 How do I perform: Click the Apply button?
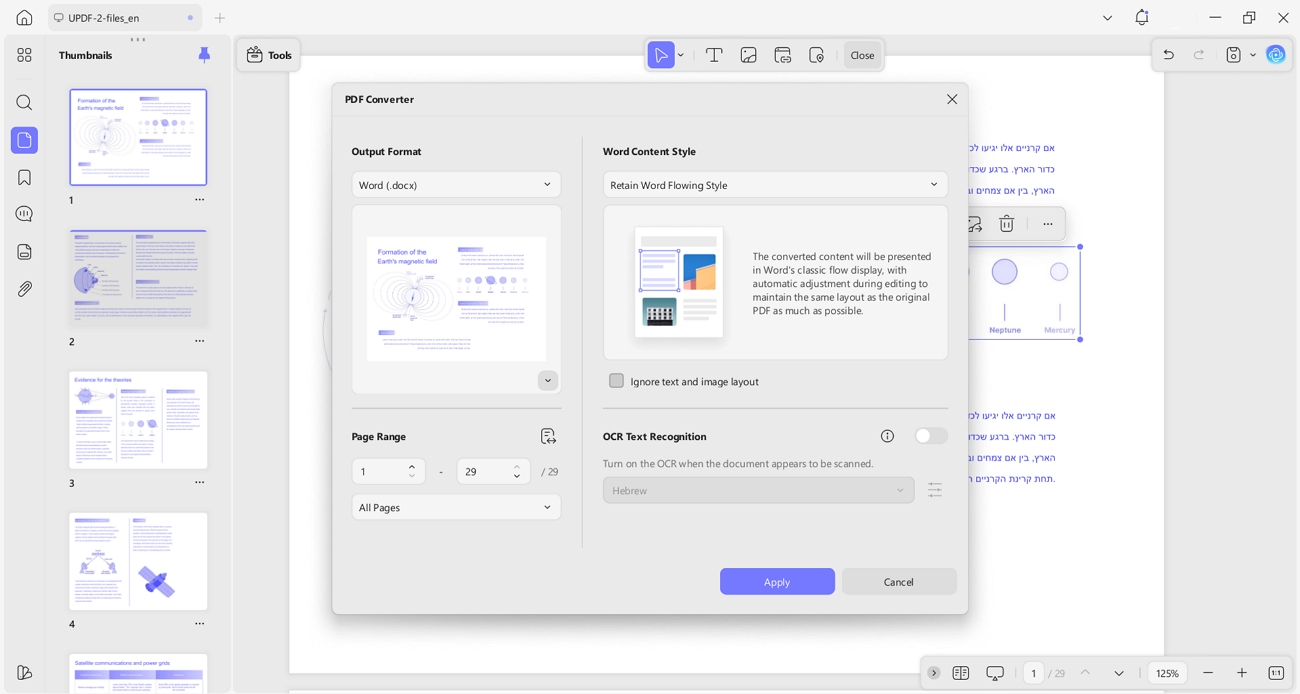point(777,582)
